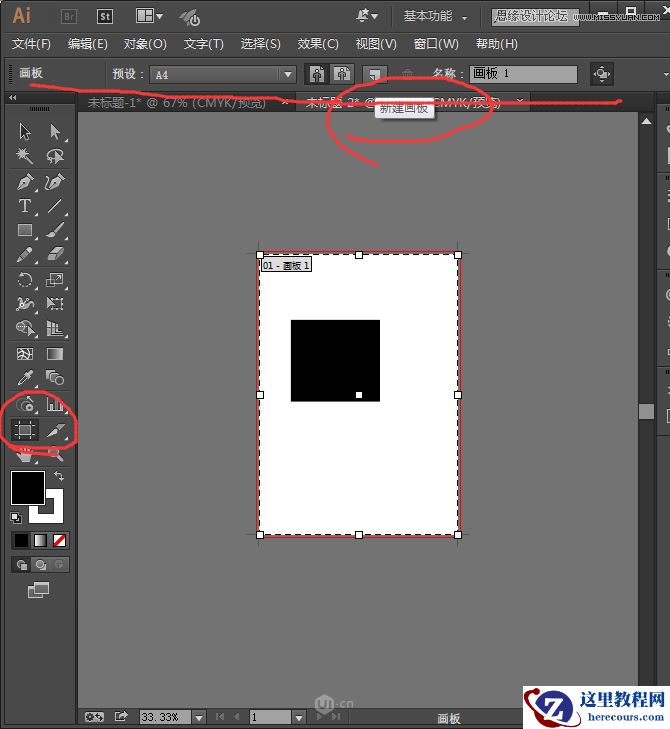The height and width of the screenshot is (729, 670).
Task: Set artboard to landscape orientation
Action: pyautogui.click(x=343, y=74)
